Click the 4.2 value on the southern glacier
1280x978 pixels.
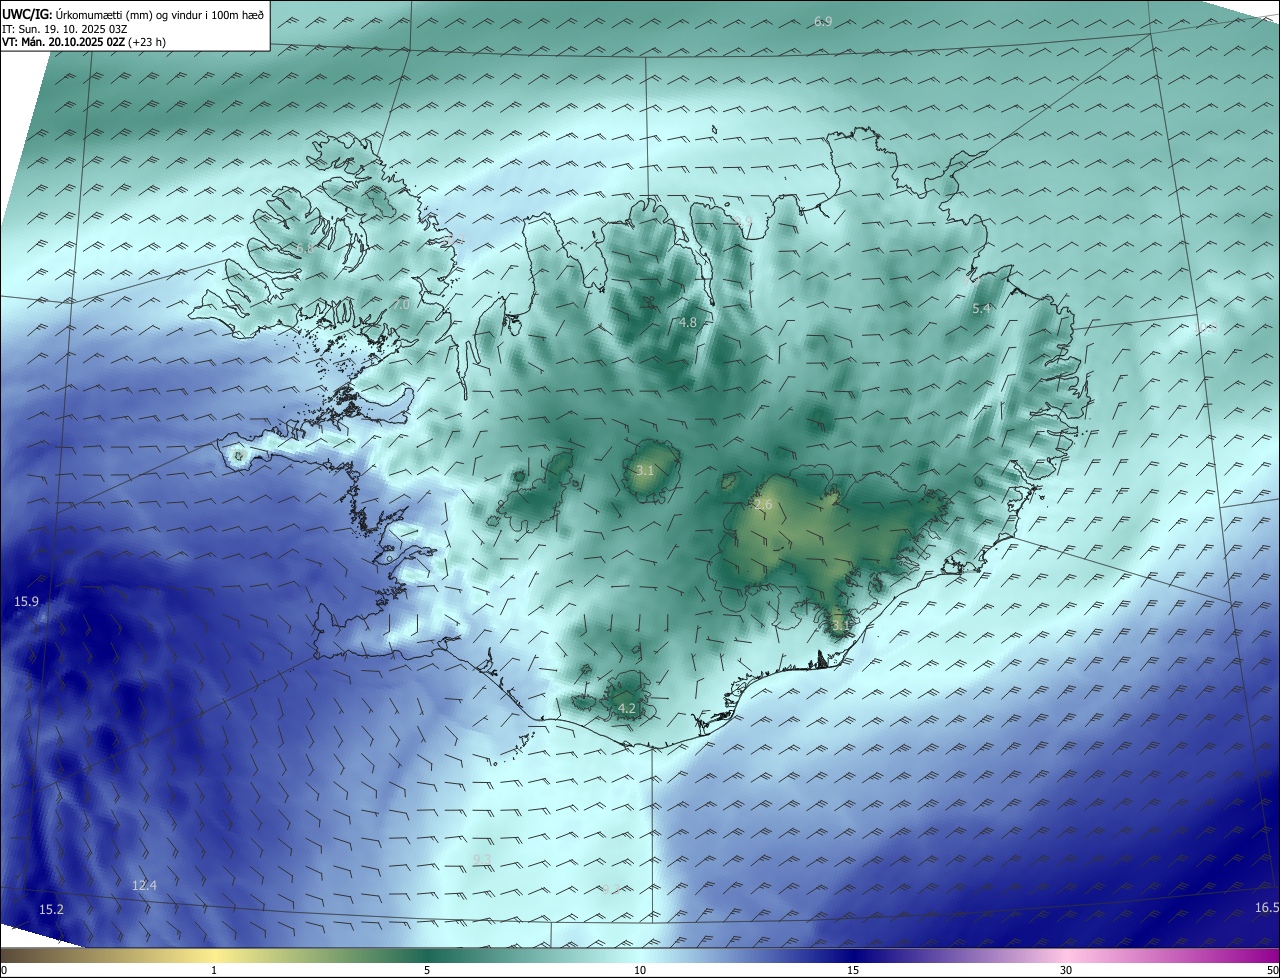point(627,708)
